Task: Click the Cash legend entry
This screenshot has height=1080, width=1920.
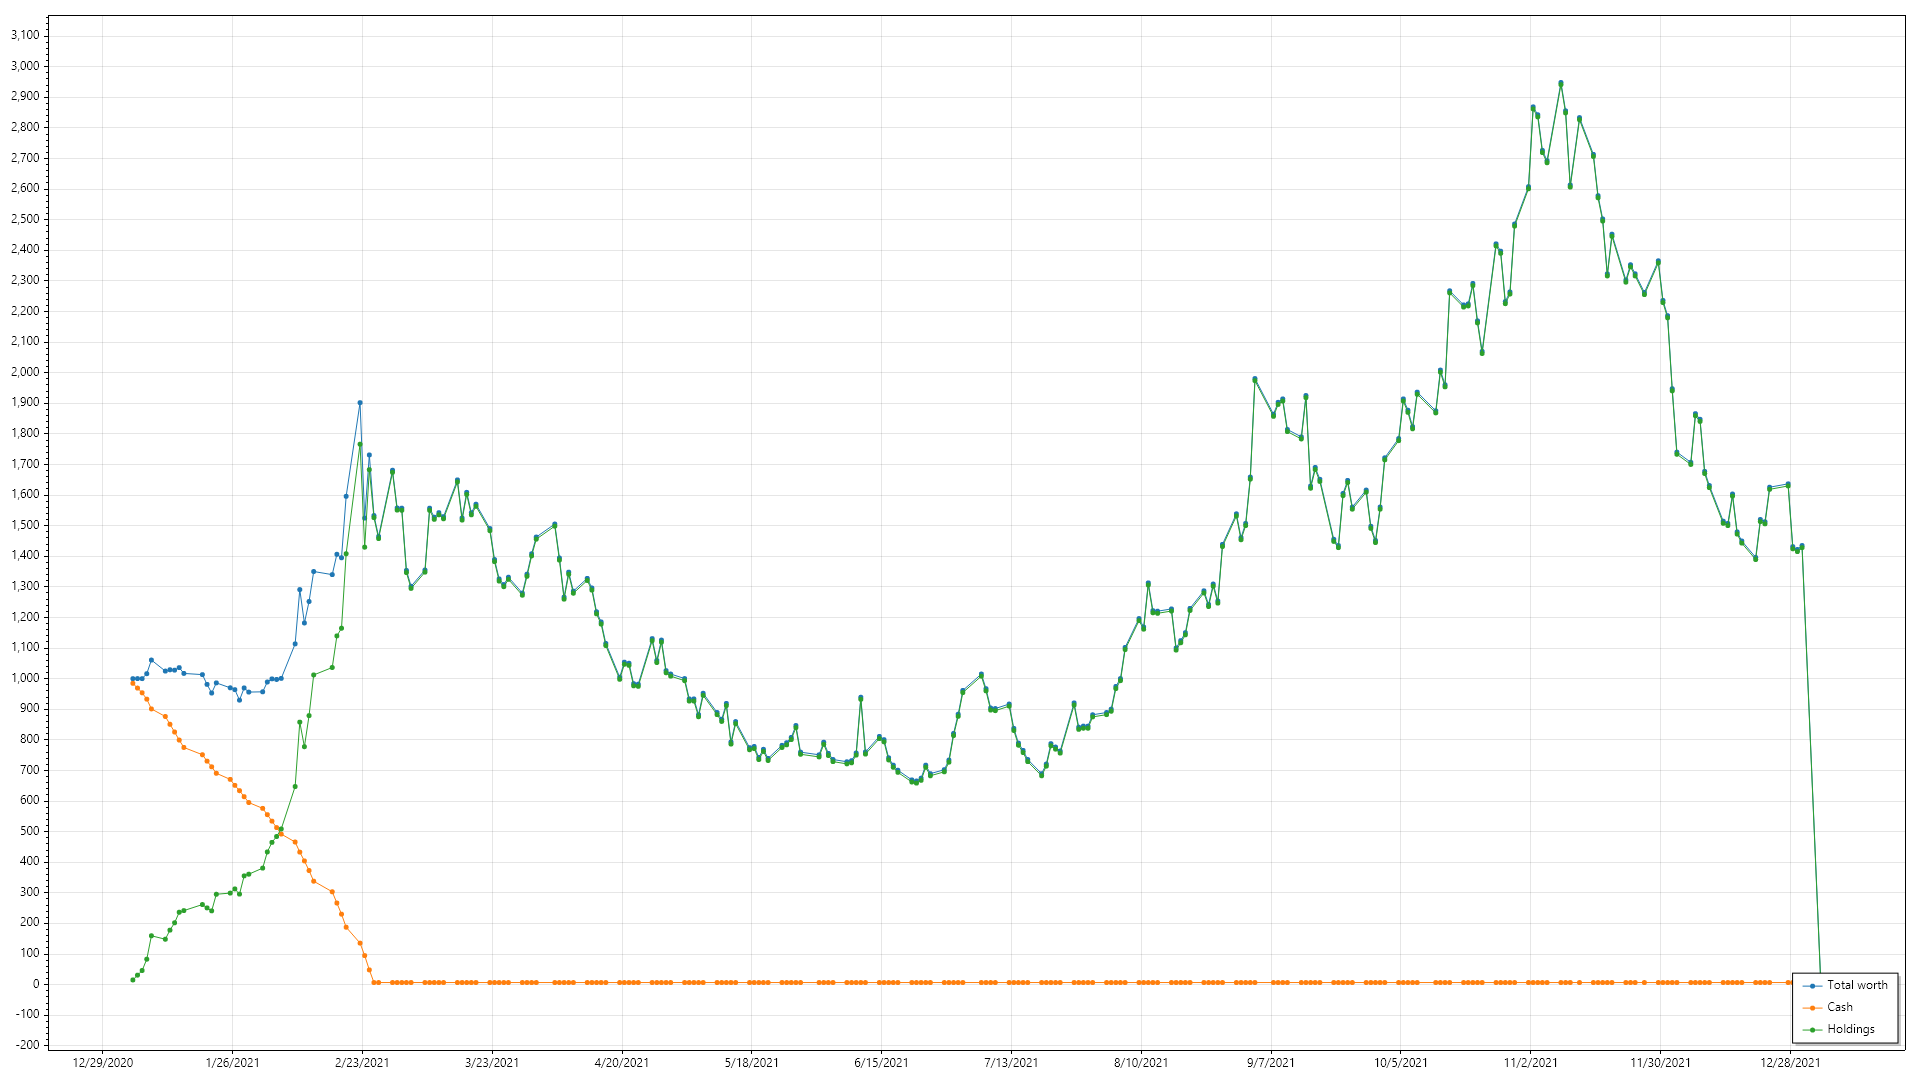Action: click(1839, 1007)
